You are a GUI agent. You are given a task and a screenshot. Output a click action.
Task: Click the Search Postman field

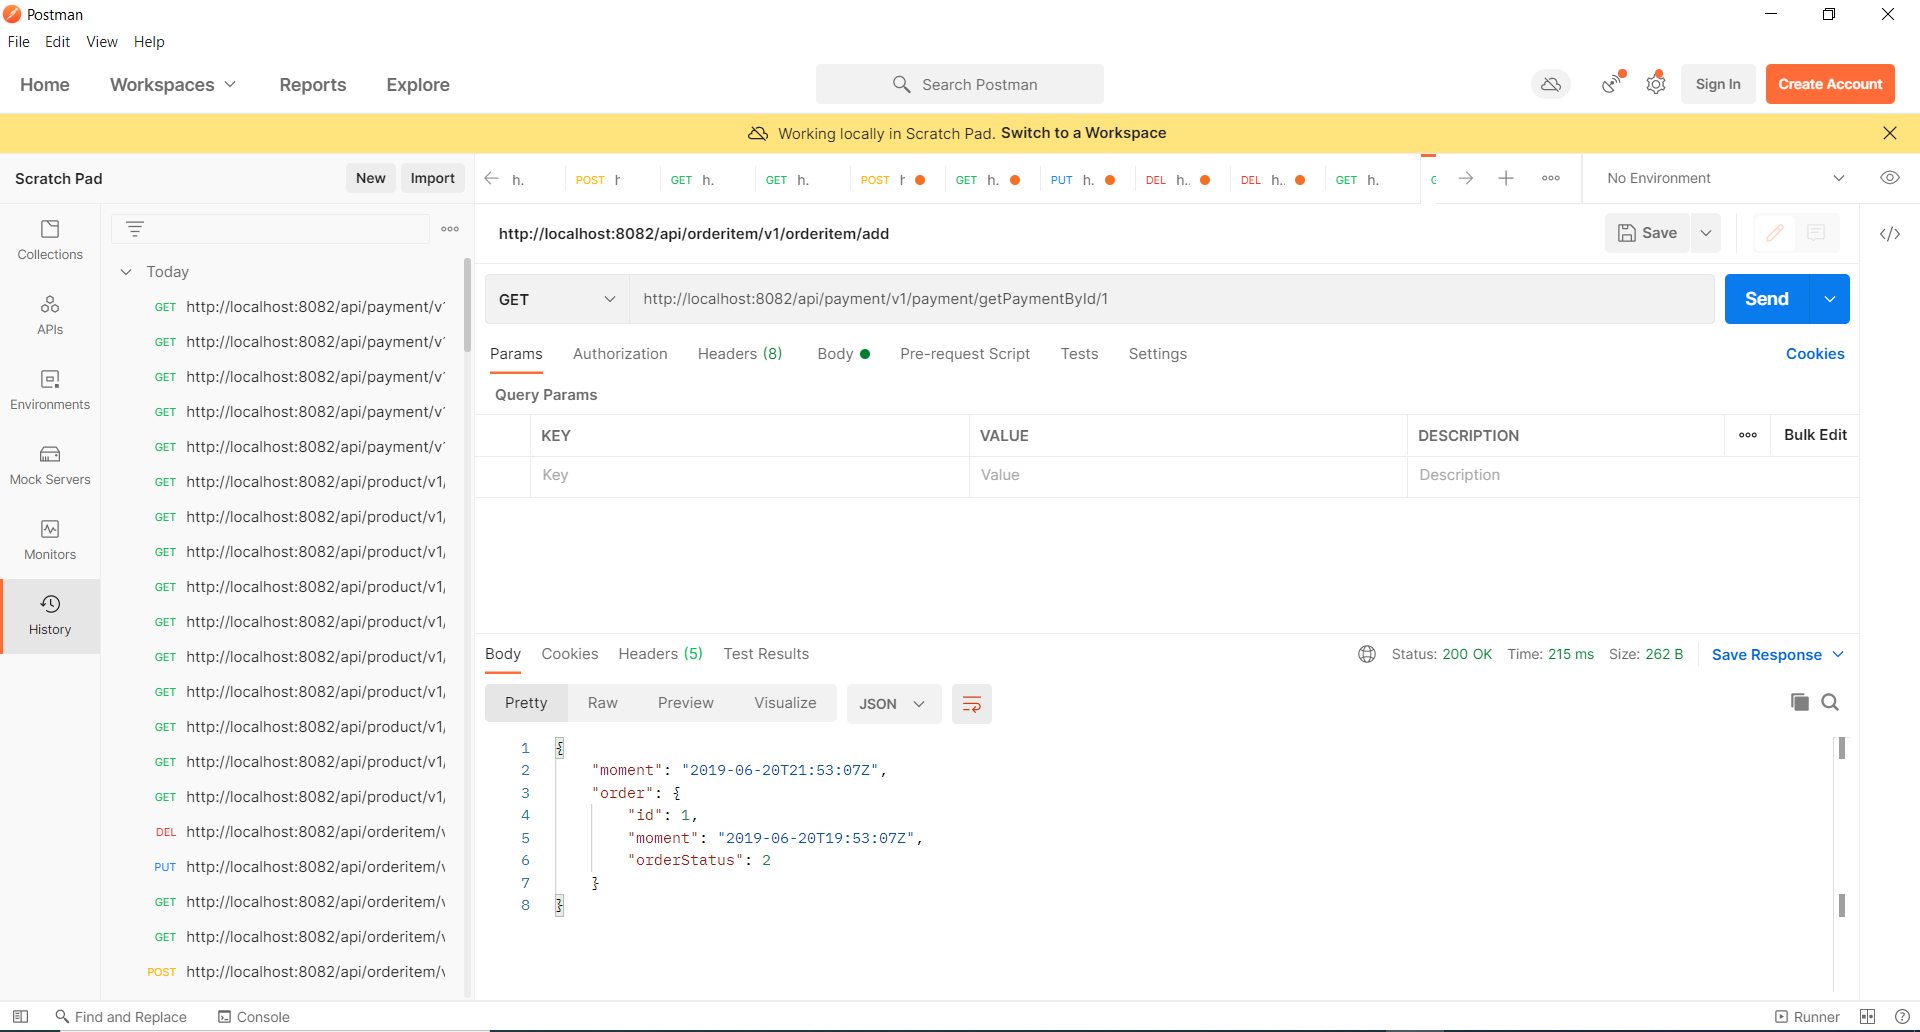(x=960, y=84)
